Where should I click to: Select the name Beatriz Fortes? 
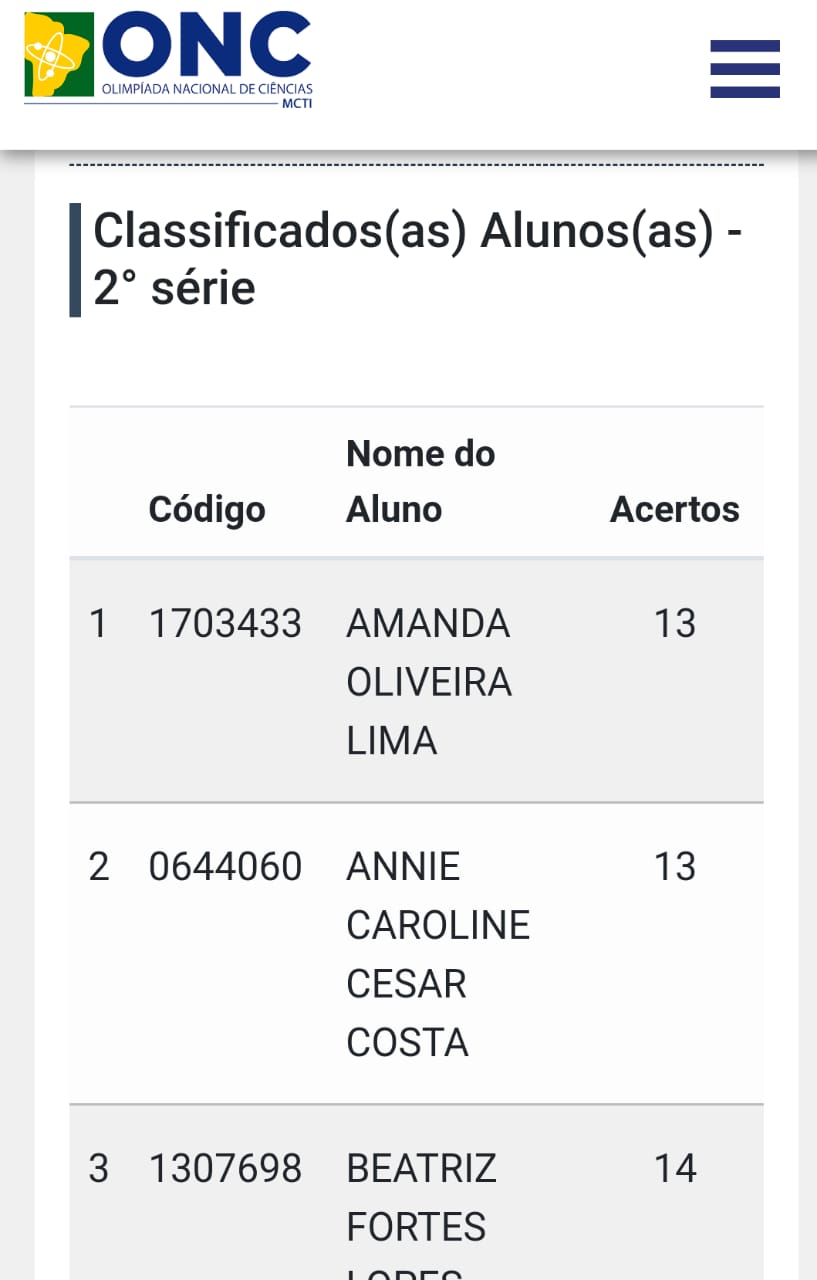pos(421,1198)
